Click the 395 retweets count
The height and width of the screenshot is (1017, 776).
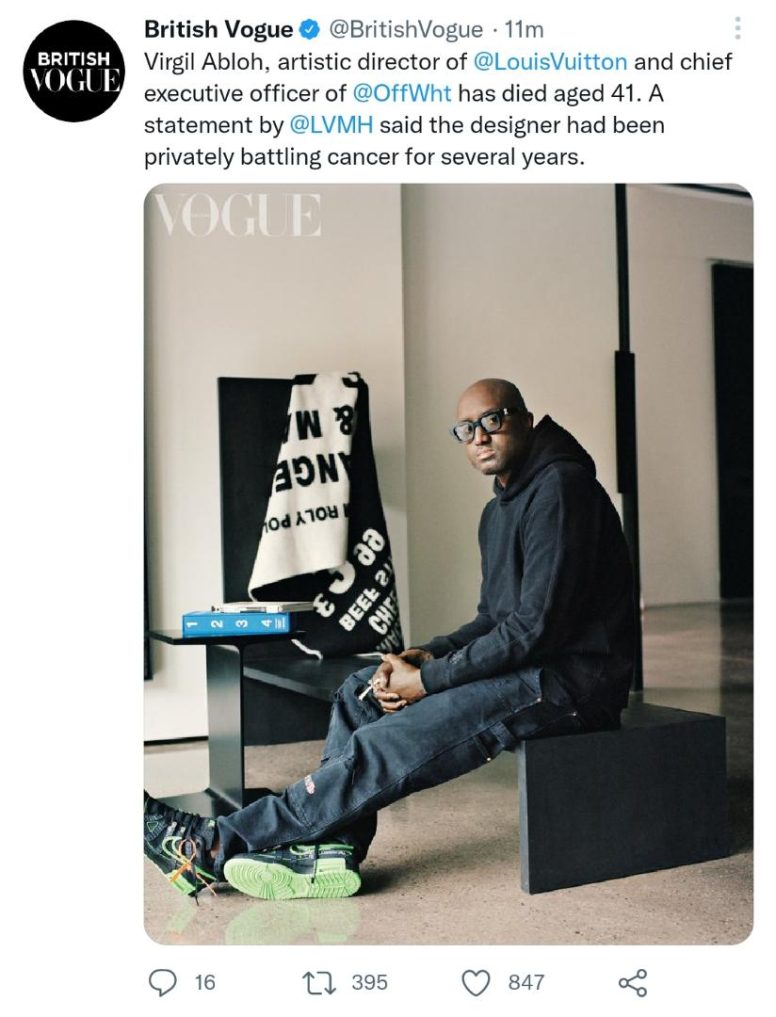point(370,982)
